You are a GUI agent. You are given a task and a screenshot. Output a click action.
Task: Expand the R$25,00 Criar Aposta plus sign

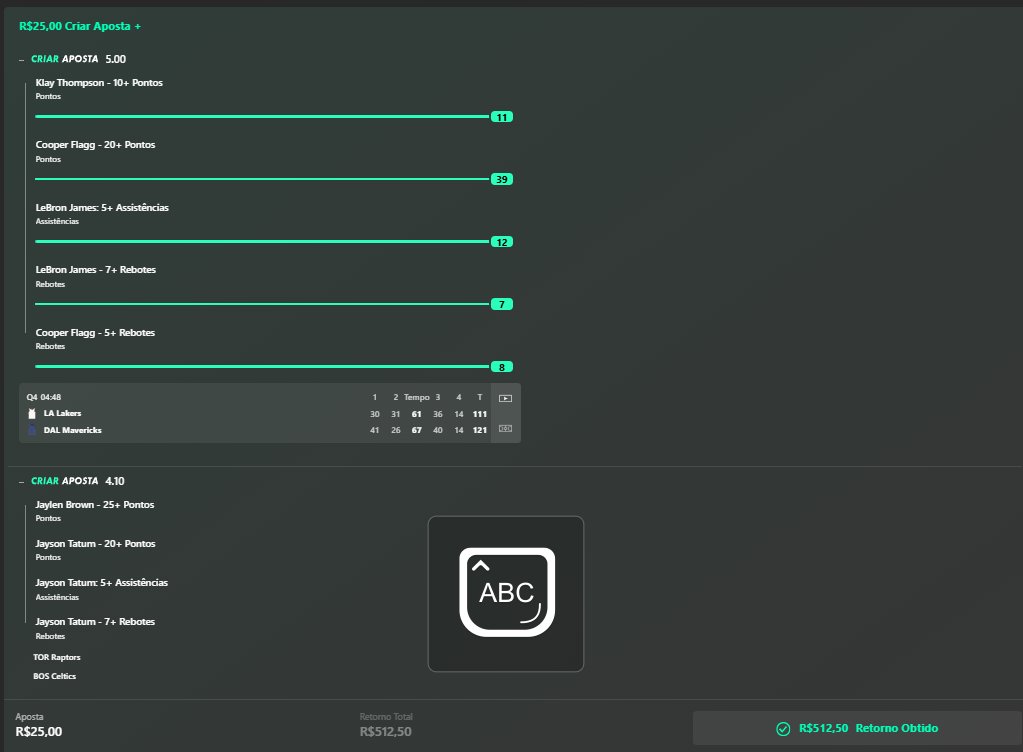pyautogui.click(x=138, y=26)
